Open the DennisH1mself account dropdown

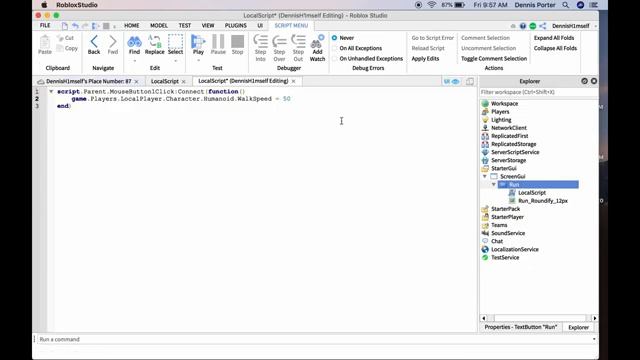(x=596, y=26)
